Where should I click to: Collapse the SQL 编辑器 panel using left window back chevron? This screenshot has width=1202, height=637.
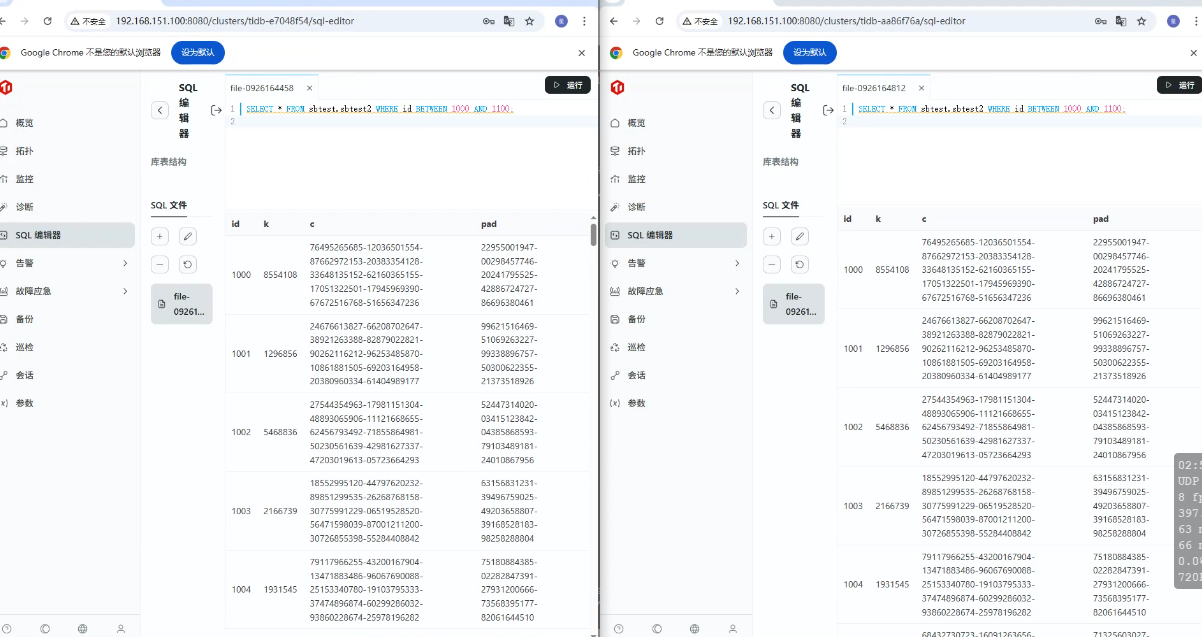(160, 110)
